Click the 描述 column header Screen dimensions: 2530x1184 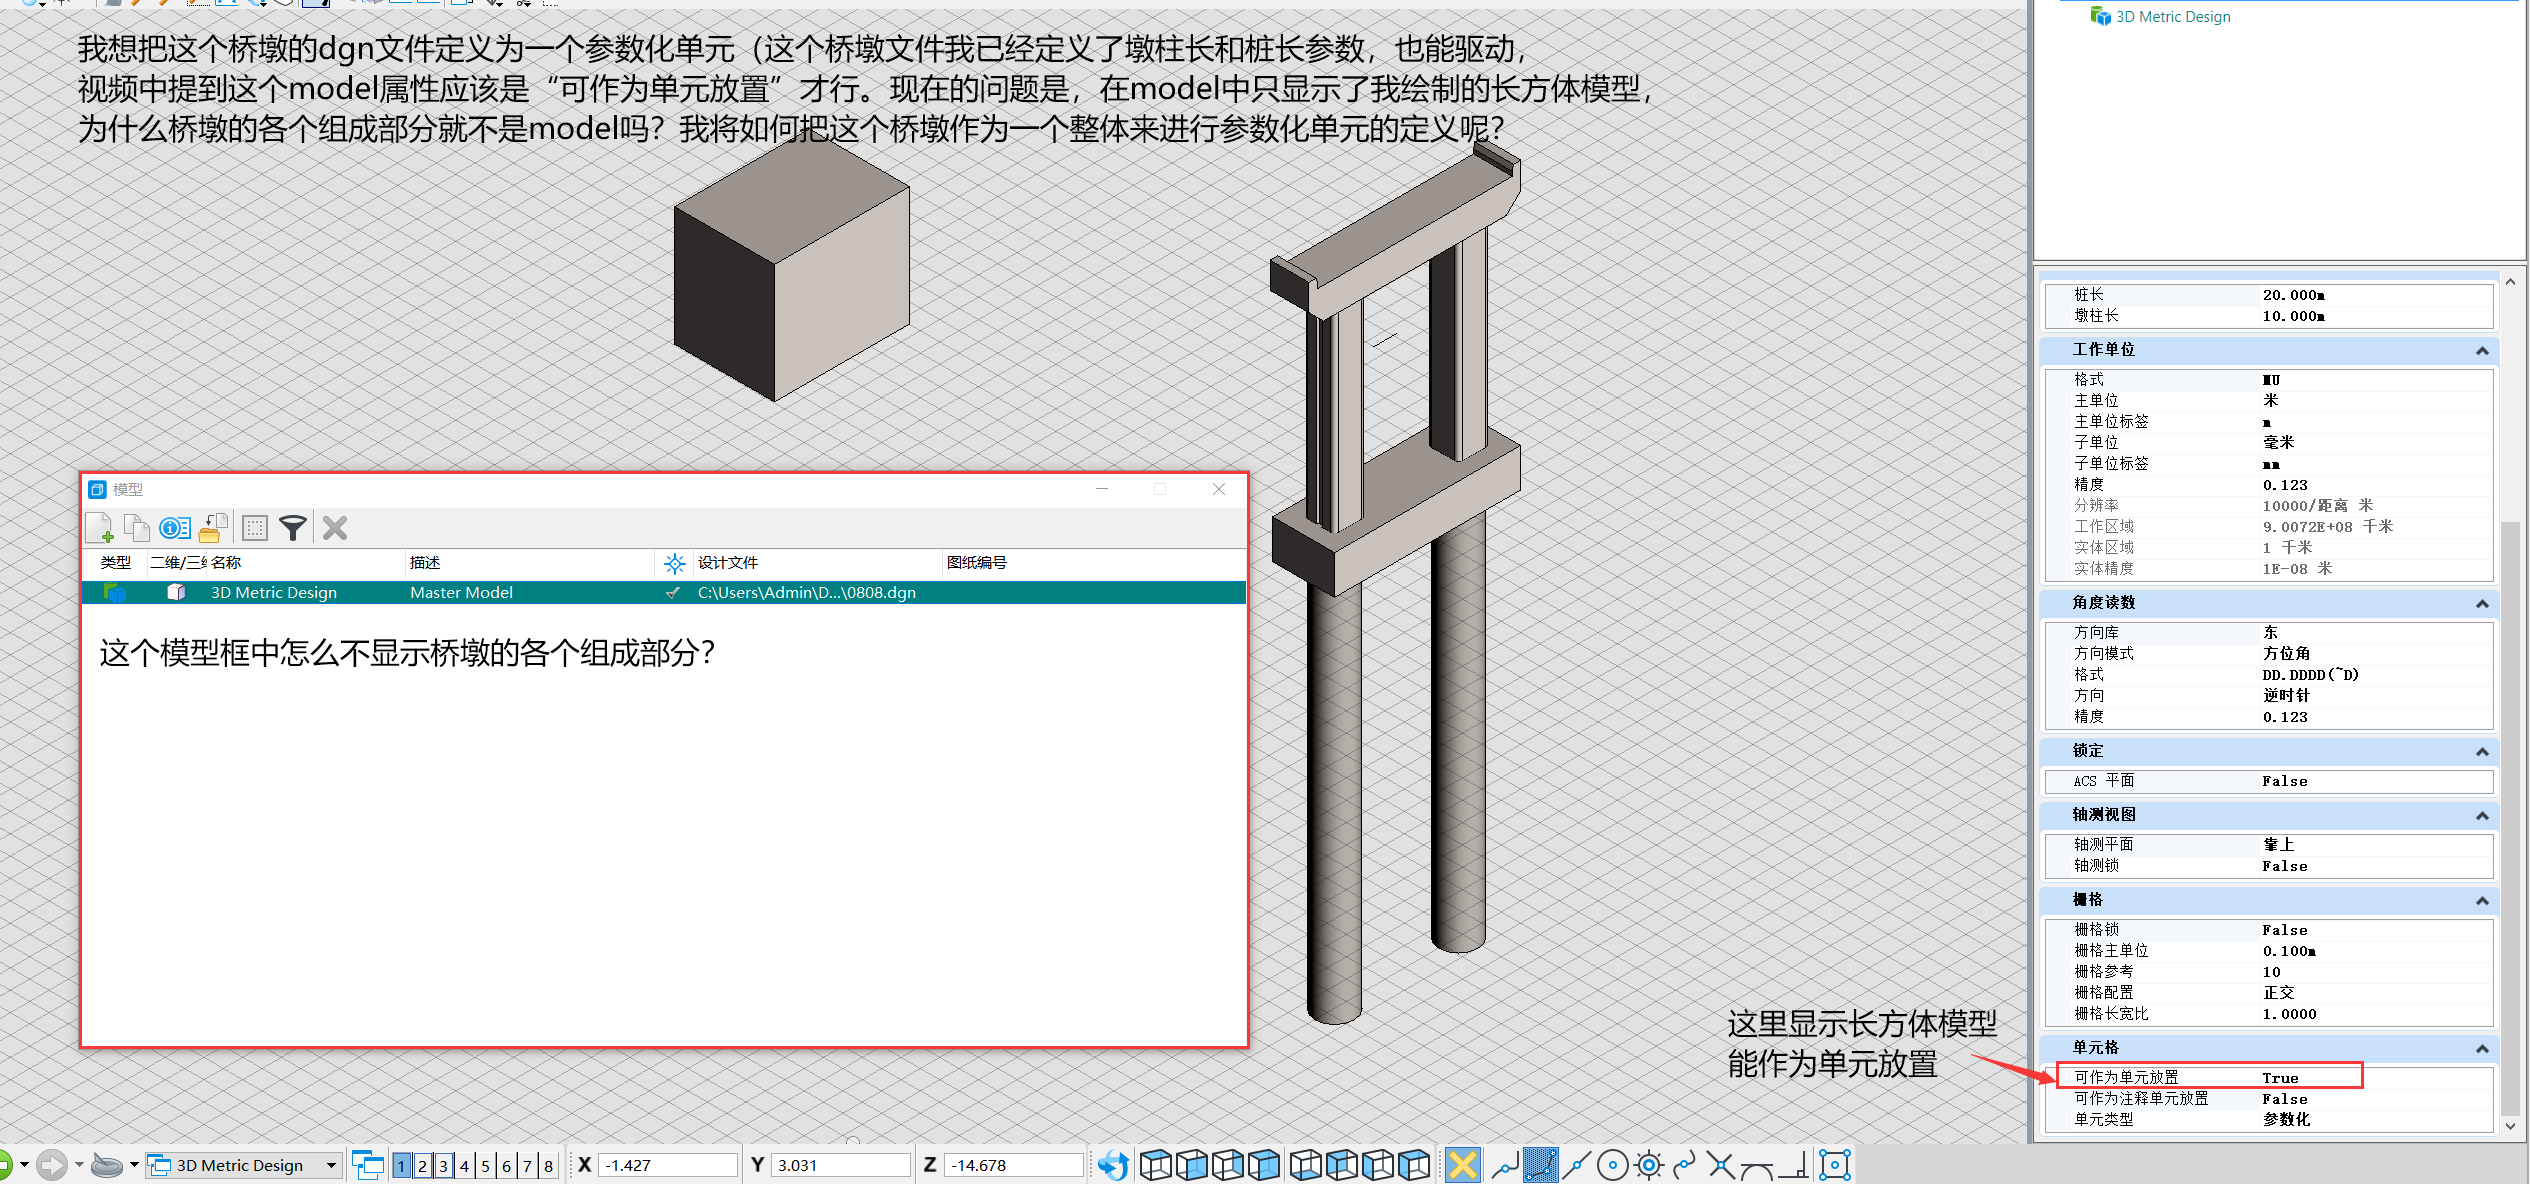(x=425, y=563)
